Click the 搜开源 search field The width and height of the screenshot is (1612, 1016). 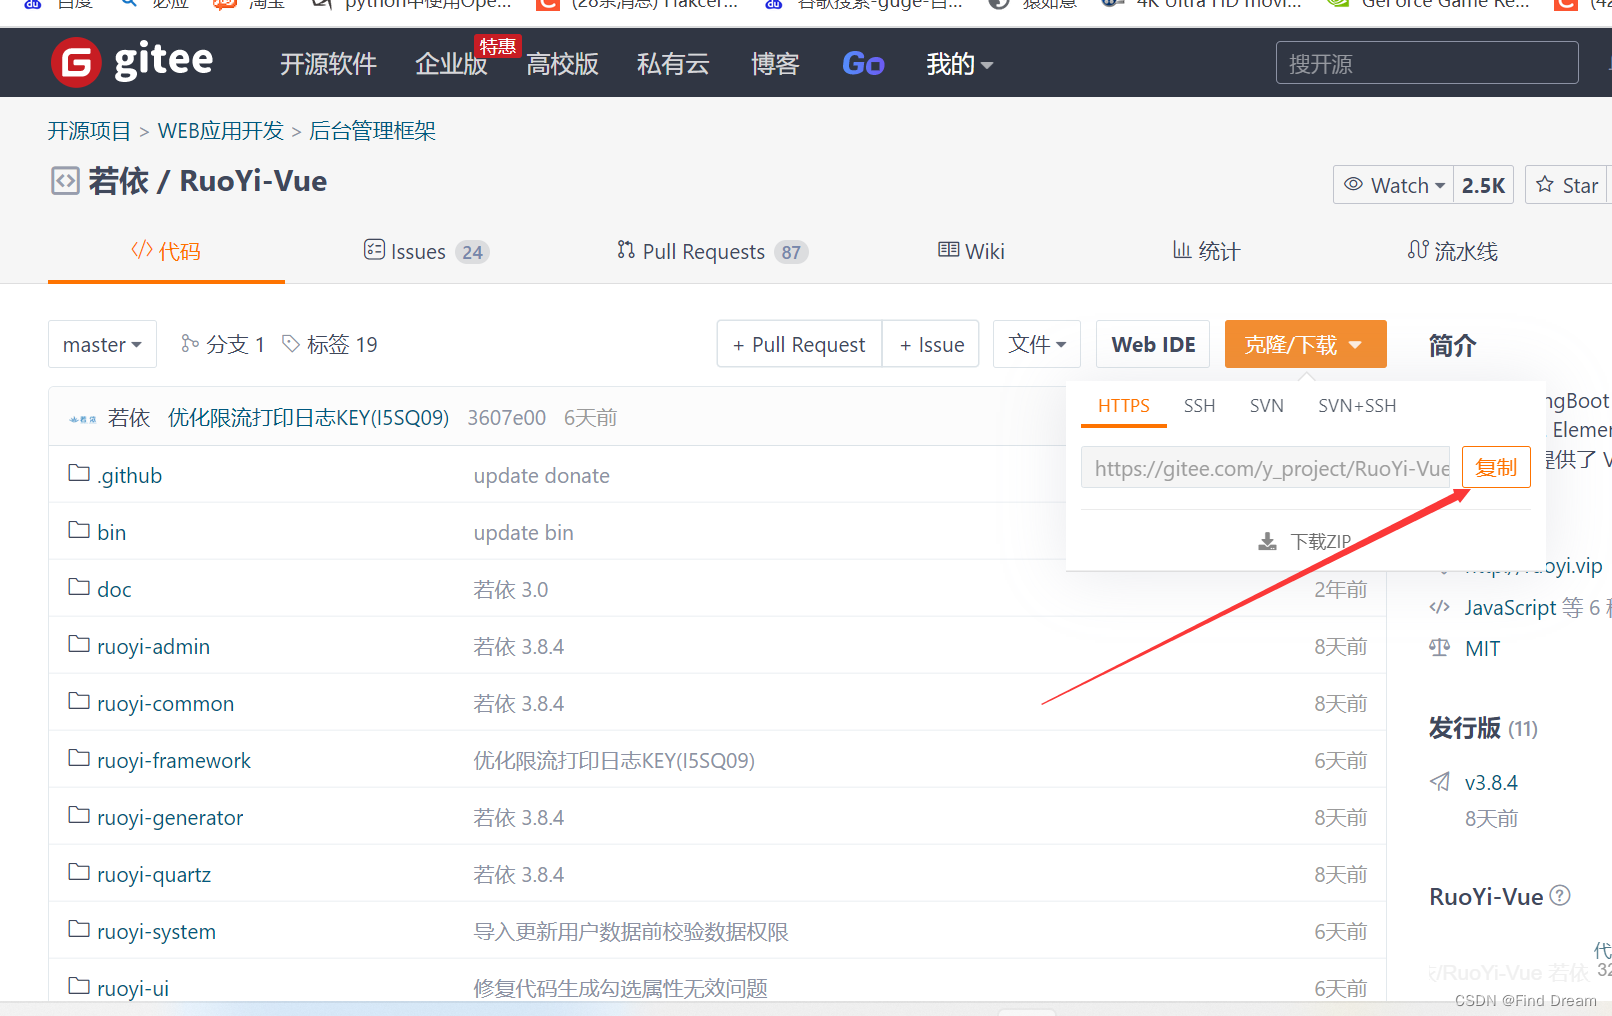pos(1424,62)
